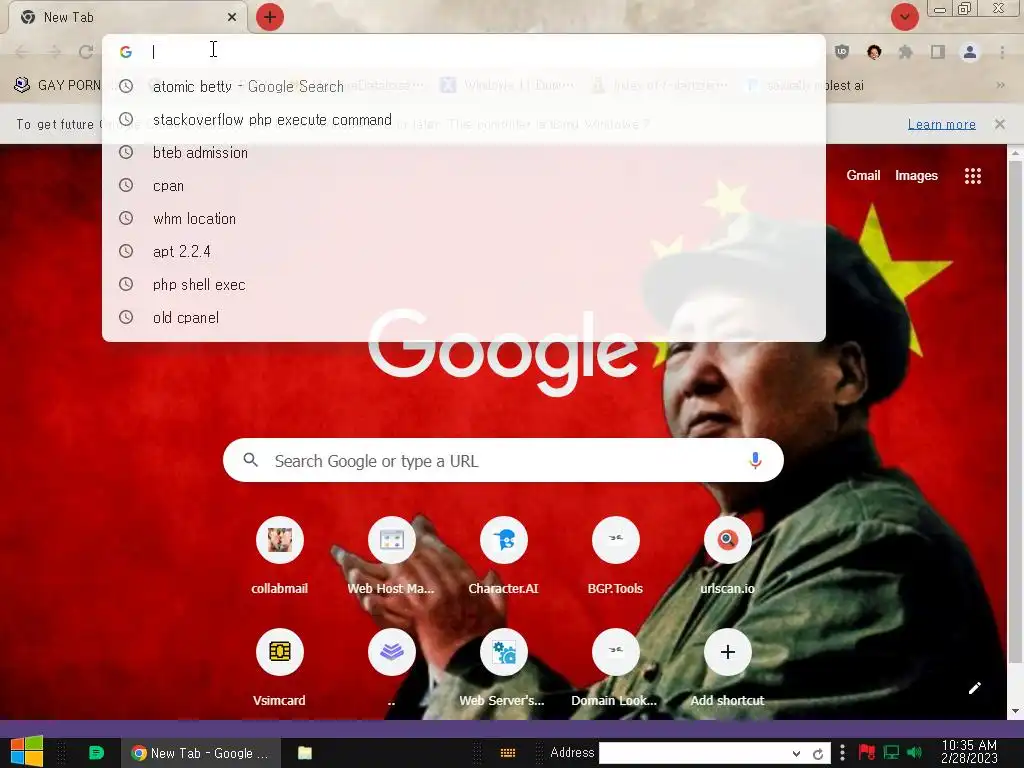Screen dimensions: 1024x768
Task: Reload the page with the refresh icon
Action: 86,52
